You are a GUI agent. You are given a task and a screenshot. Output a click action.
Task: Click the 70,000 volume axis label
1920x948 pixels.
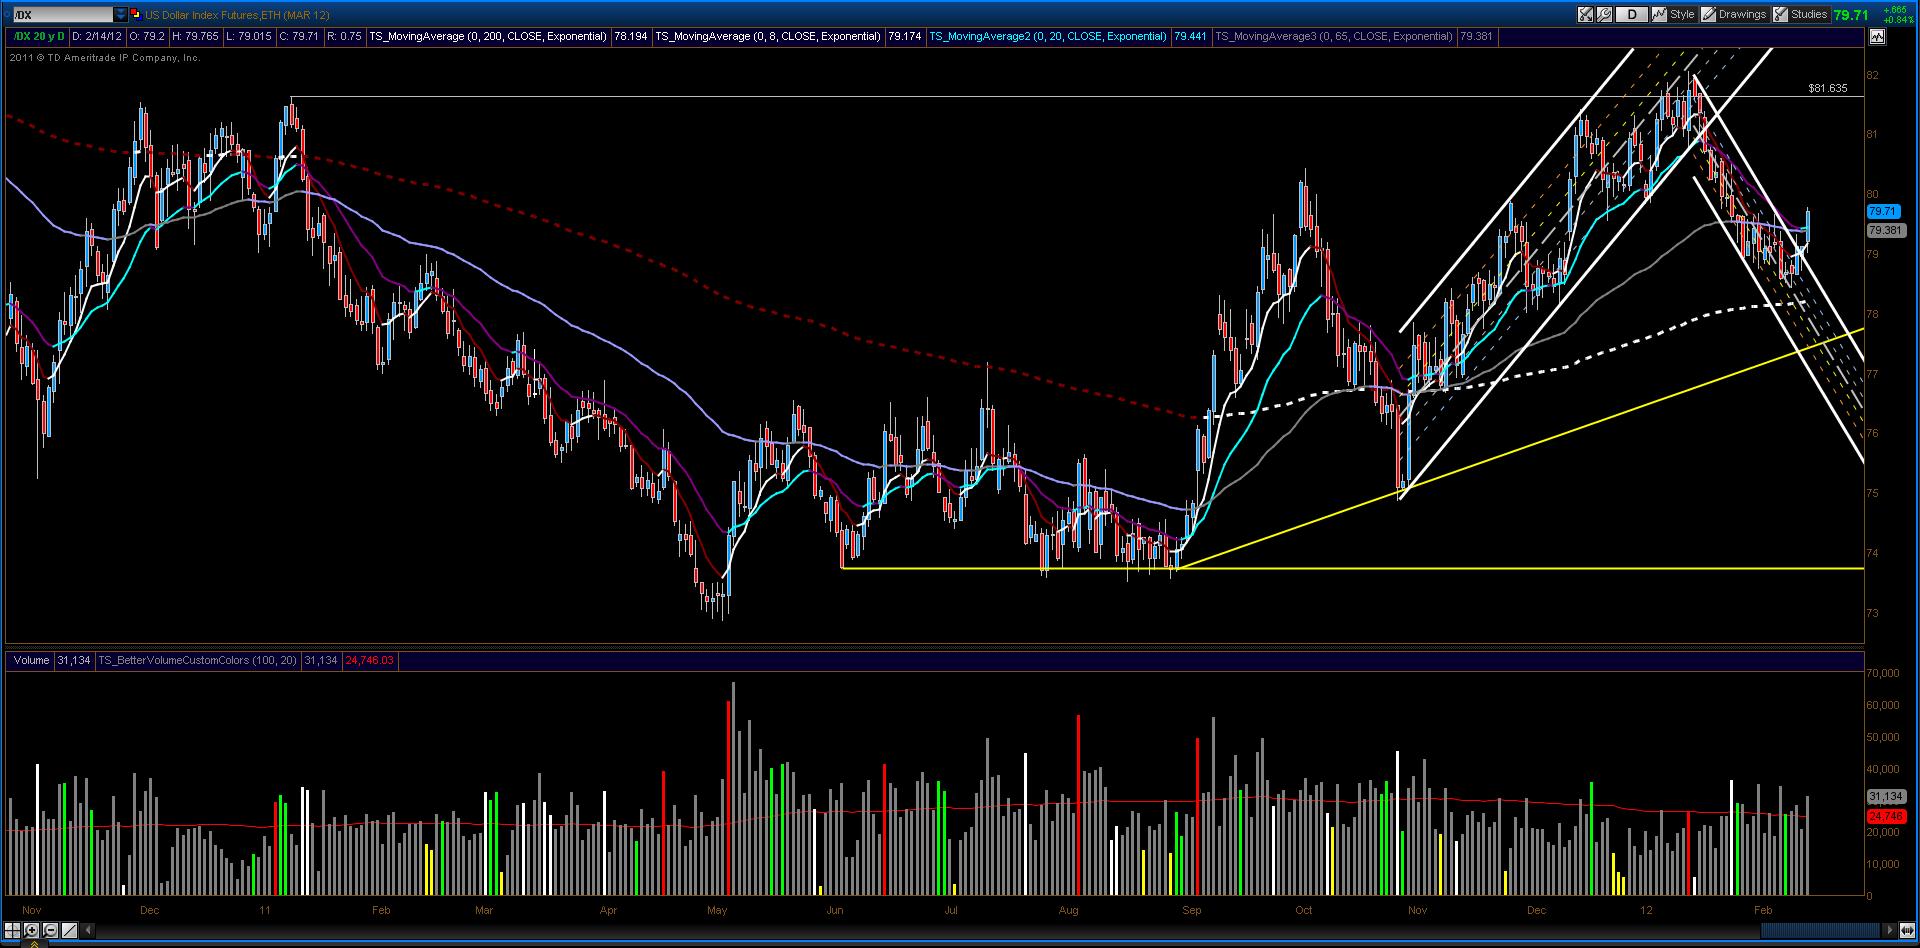(1884, 673)
